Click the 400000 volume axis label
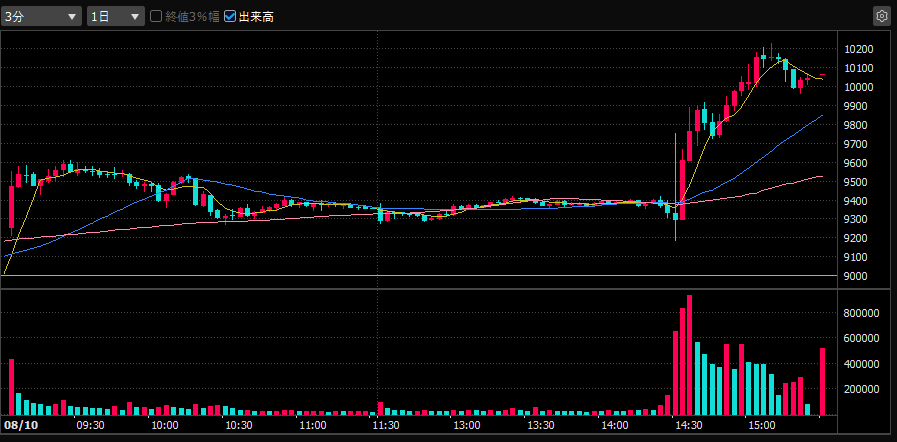This screenshot has height=442, width=897. pos(862,364)
